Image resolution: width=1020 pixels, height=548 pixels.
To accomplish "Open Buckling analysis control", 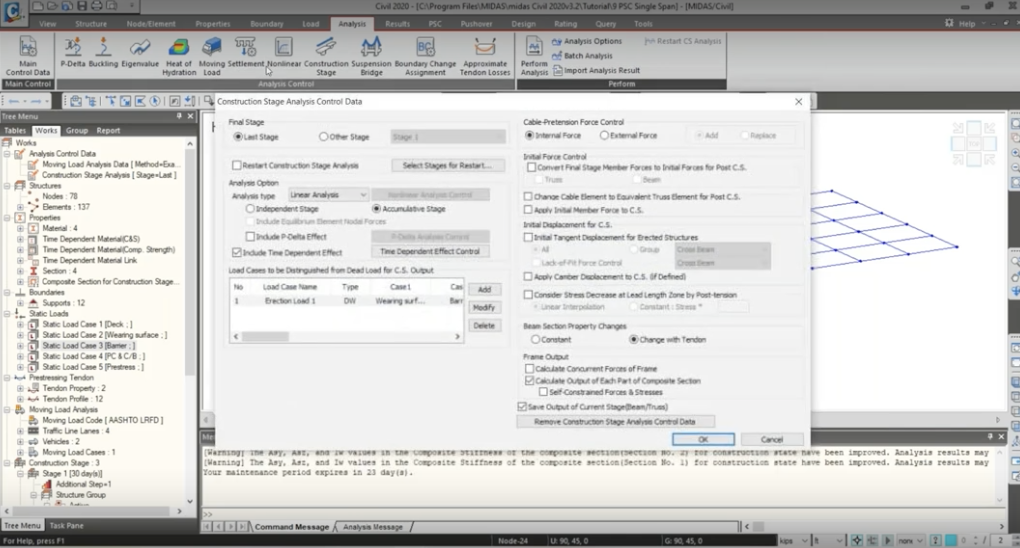I will (x=103, y=53).
